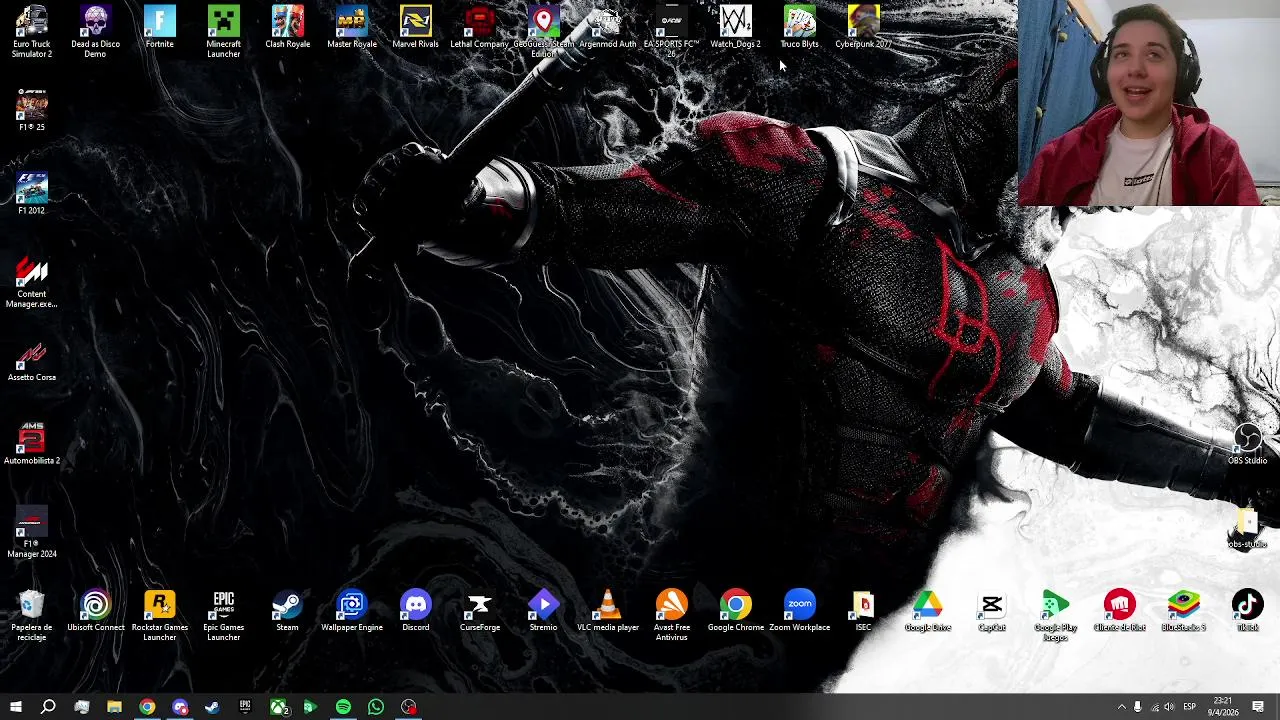Open the Truco Blyts desktop icon
Image resolution: width=1280 pixels, height=720 pixels.
pyautogui.click(x=800, y=28)
